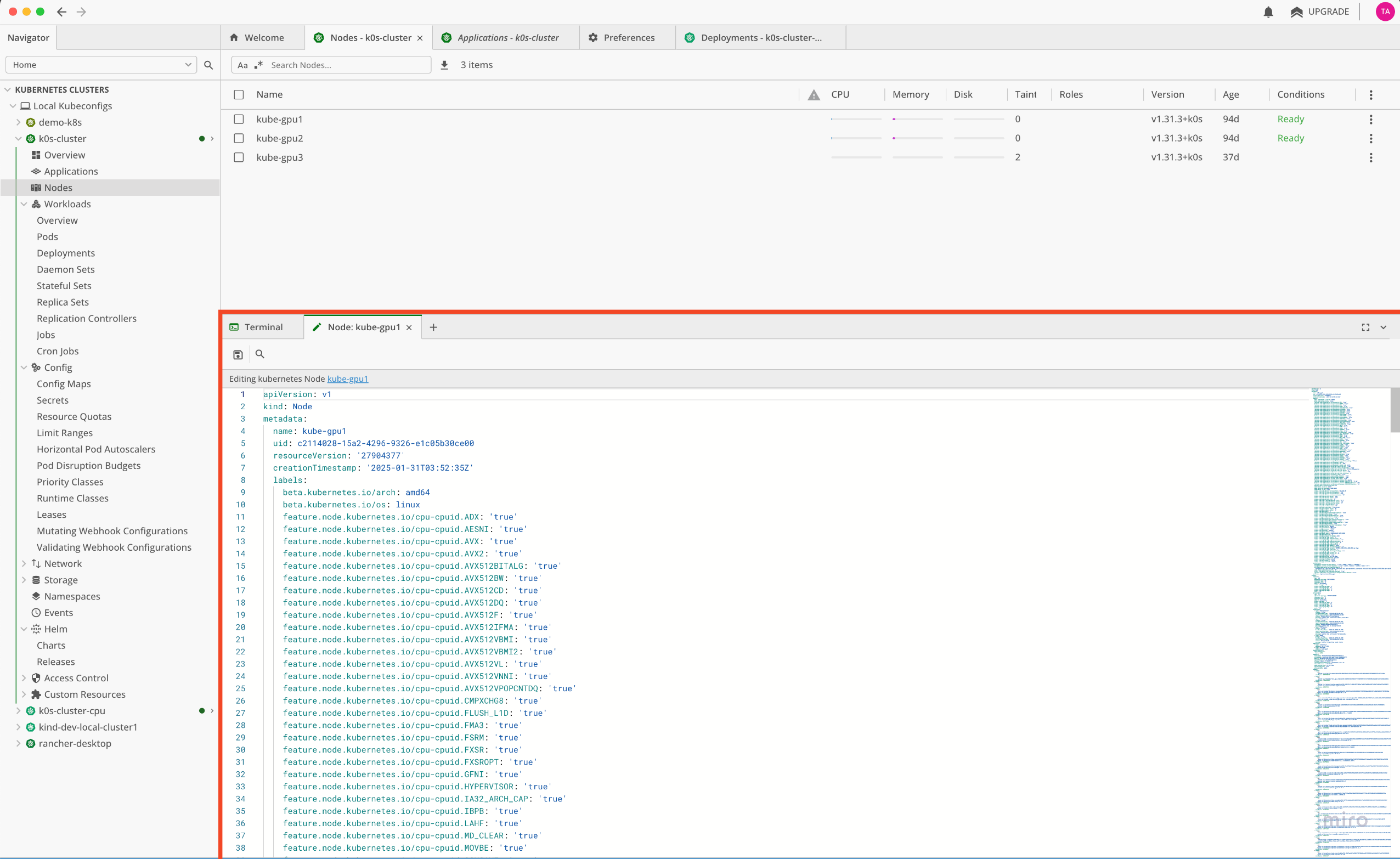
Task: Switch to the Welcome tab
Action: click(262, 38)
